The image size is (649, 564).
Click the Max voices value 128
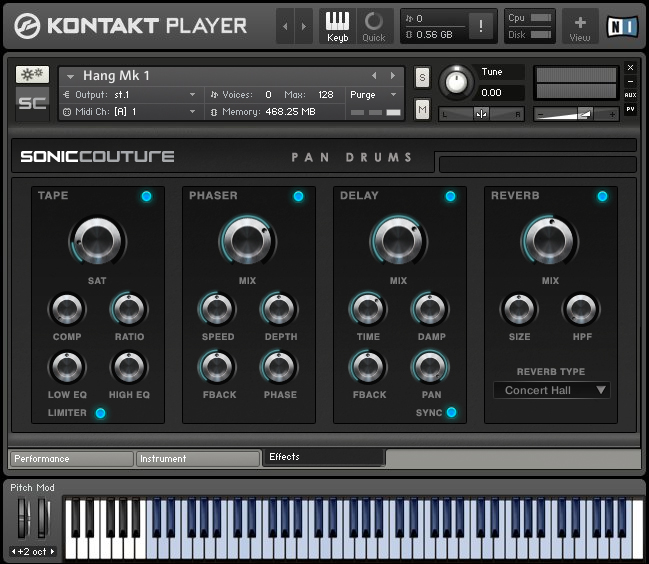(326, 95)
